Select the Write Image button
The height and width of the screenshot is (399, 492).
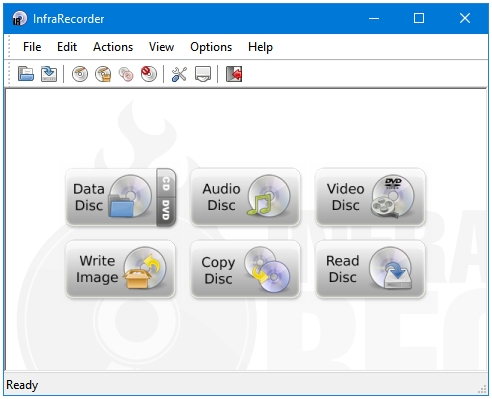120,269
